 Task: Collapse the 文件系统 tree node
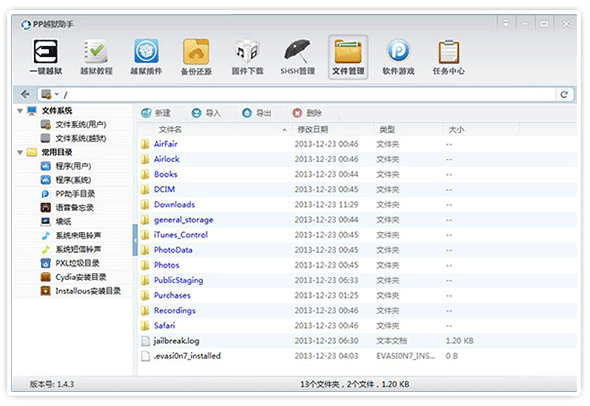(20, 111)
